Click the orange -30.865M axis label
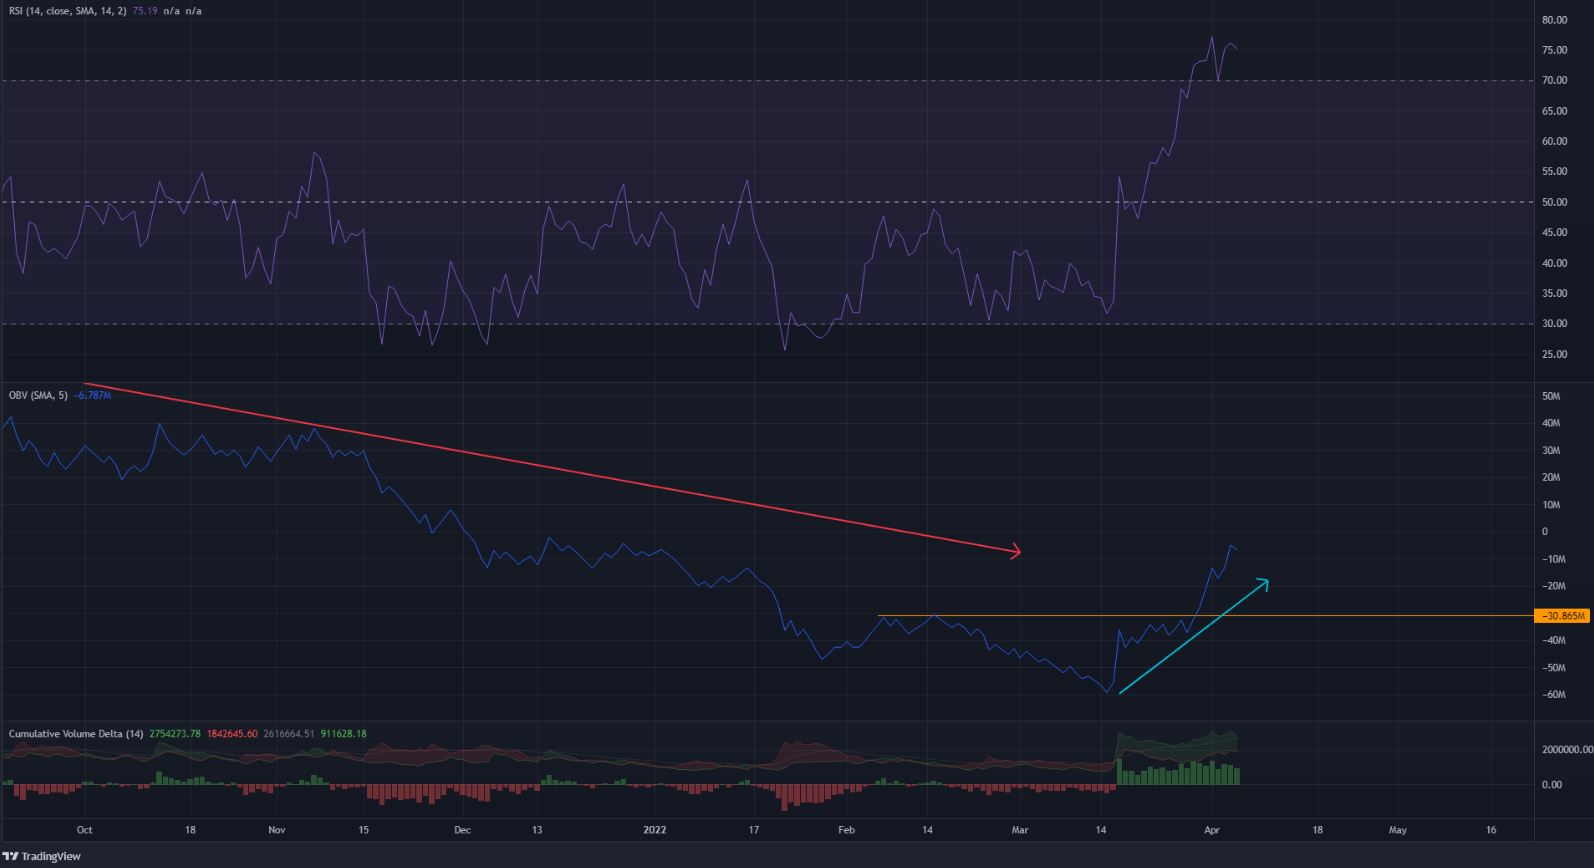Viewport: 1594px width, 868px height. click(x=1563, y=616)
